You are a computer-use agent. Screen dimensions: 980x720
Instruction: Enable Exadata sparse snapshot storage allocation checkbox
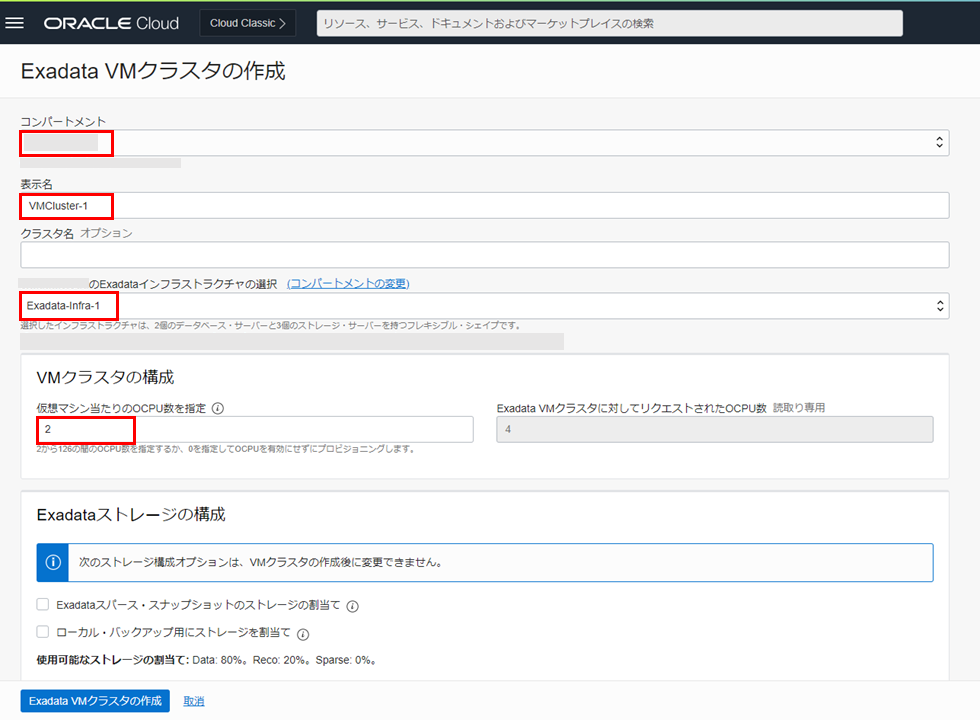click(43, 604)
